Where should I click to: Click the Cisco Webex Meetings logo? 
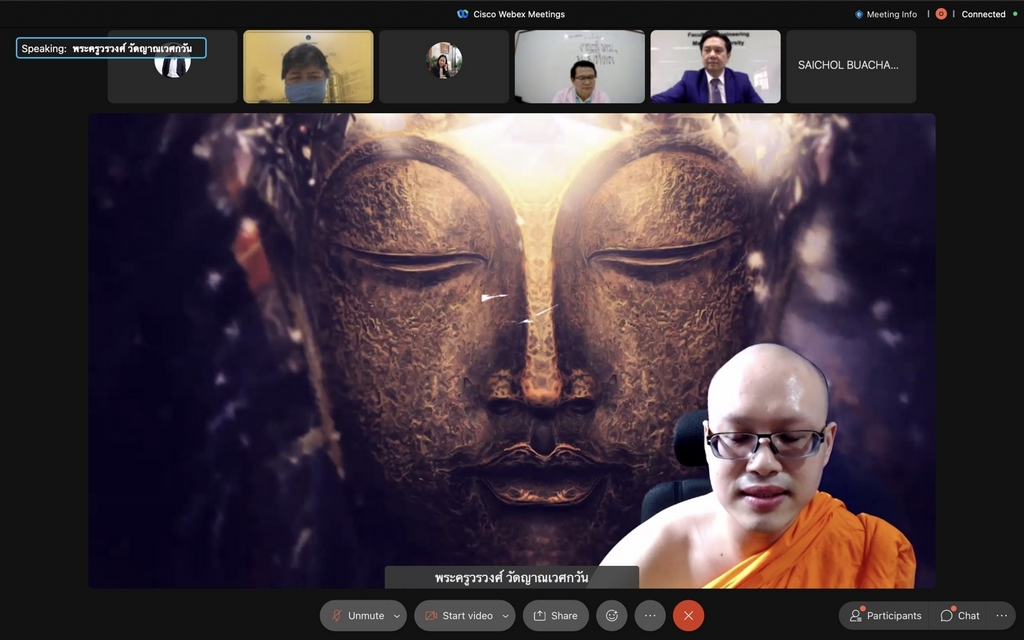tap(463, 14)
